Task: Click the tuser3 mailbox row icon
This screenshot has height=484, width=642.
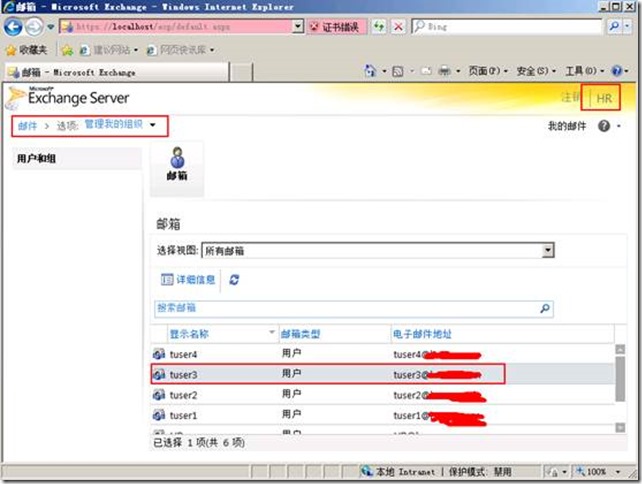Action: tap(159, 374)
